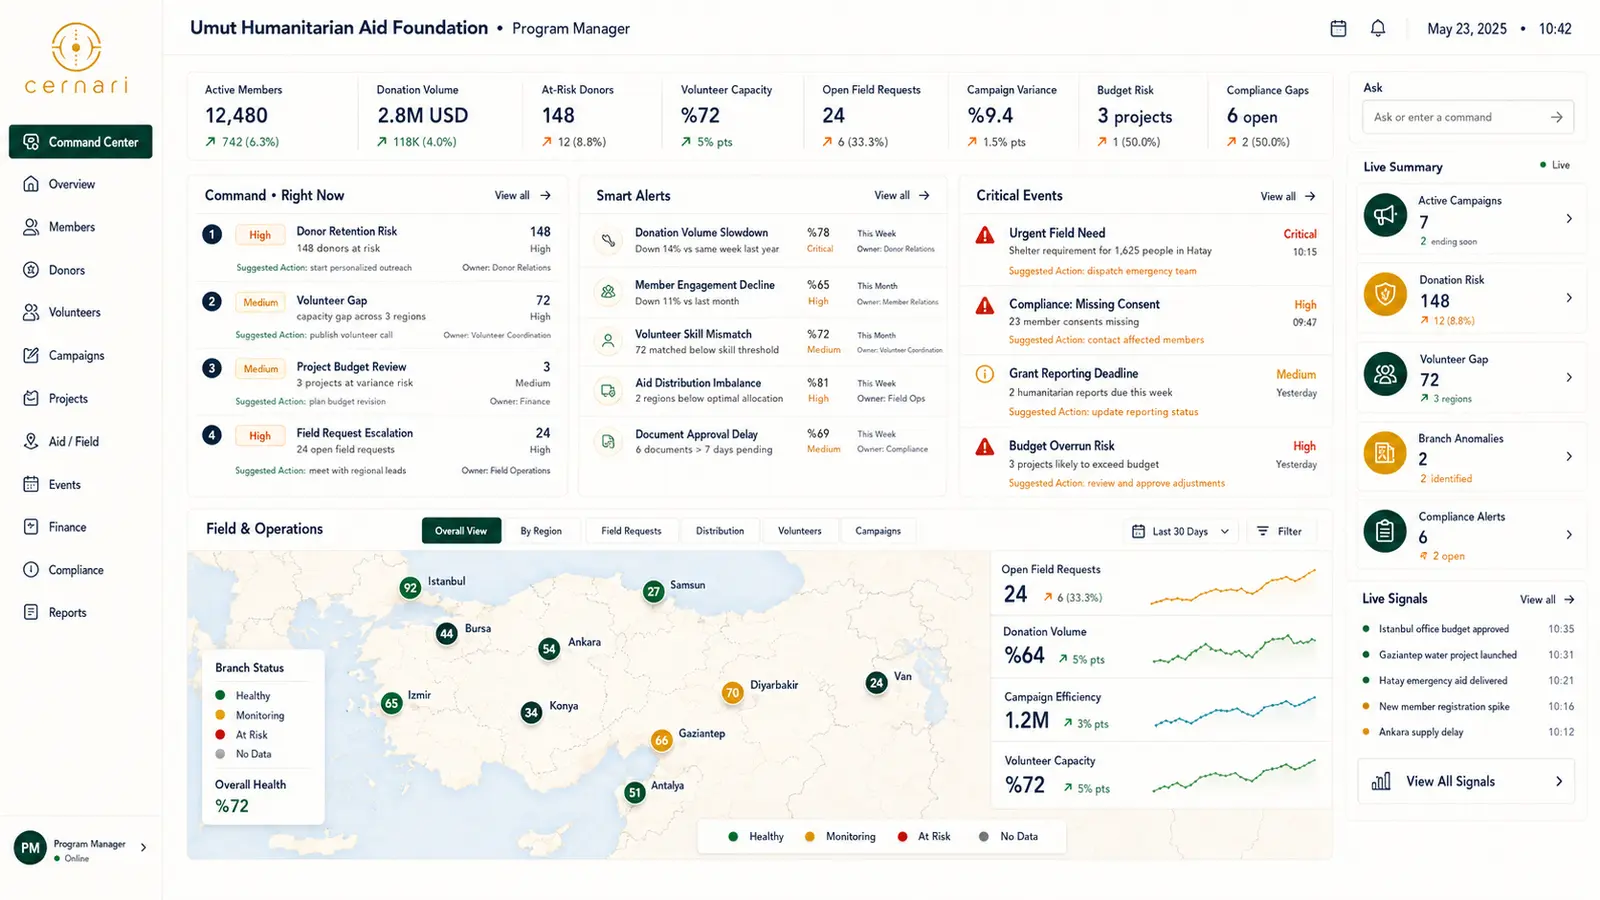
Task: Click the Filter button
Action: point(1280,531)
